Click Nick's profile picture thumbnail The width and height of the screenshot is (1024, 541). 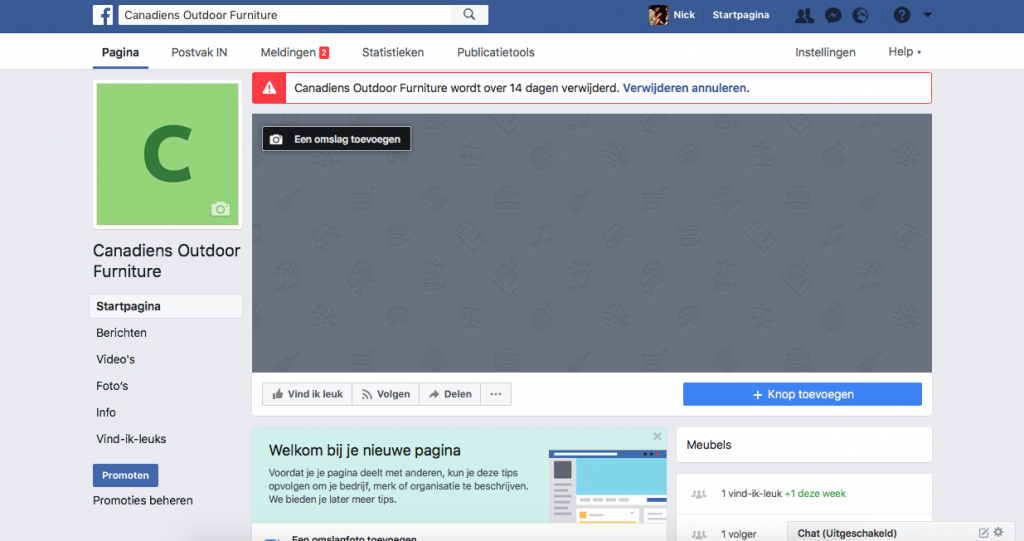click(x=658, y=15)
